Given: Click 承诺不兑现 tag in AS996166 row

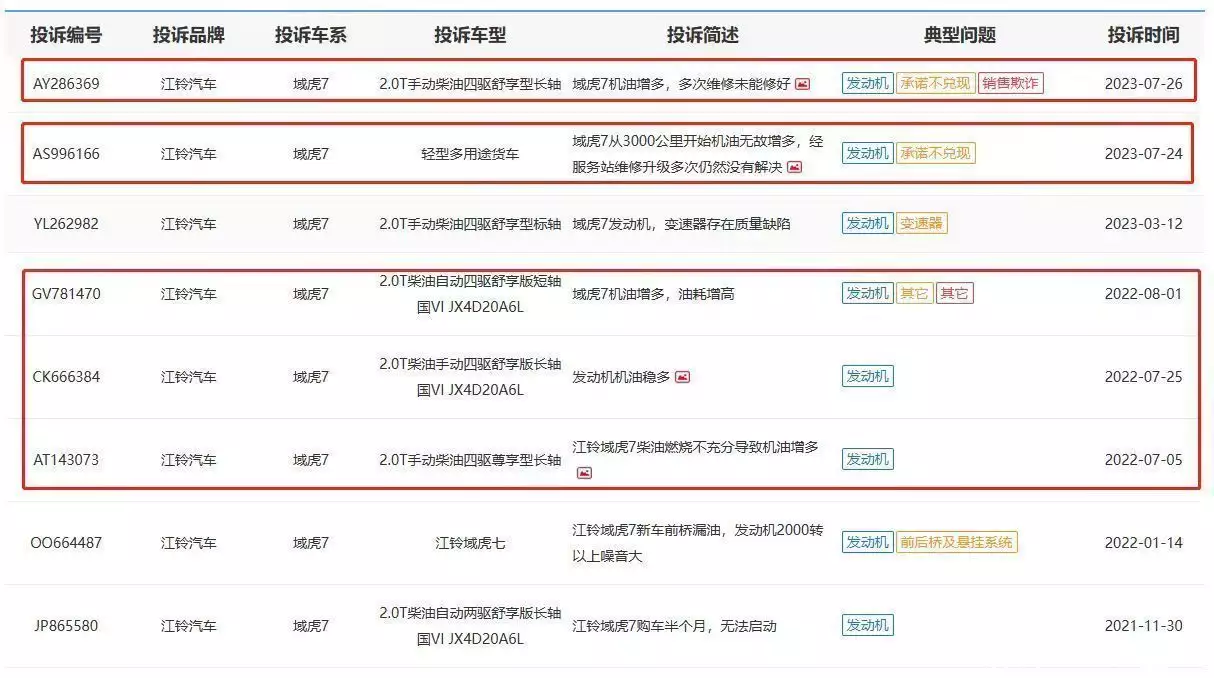Looking at the screenshot, I should point(935,153).
